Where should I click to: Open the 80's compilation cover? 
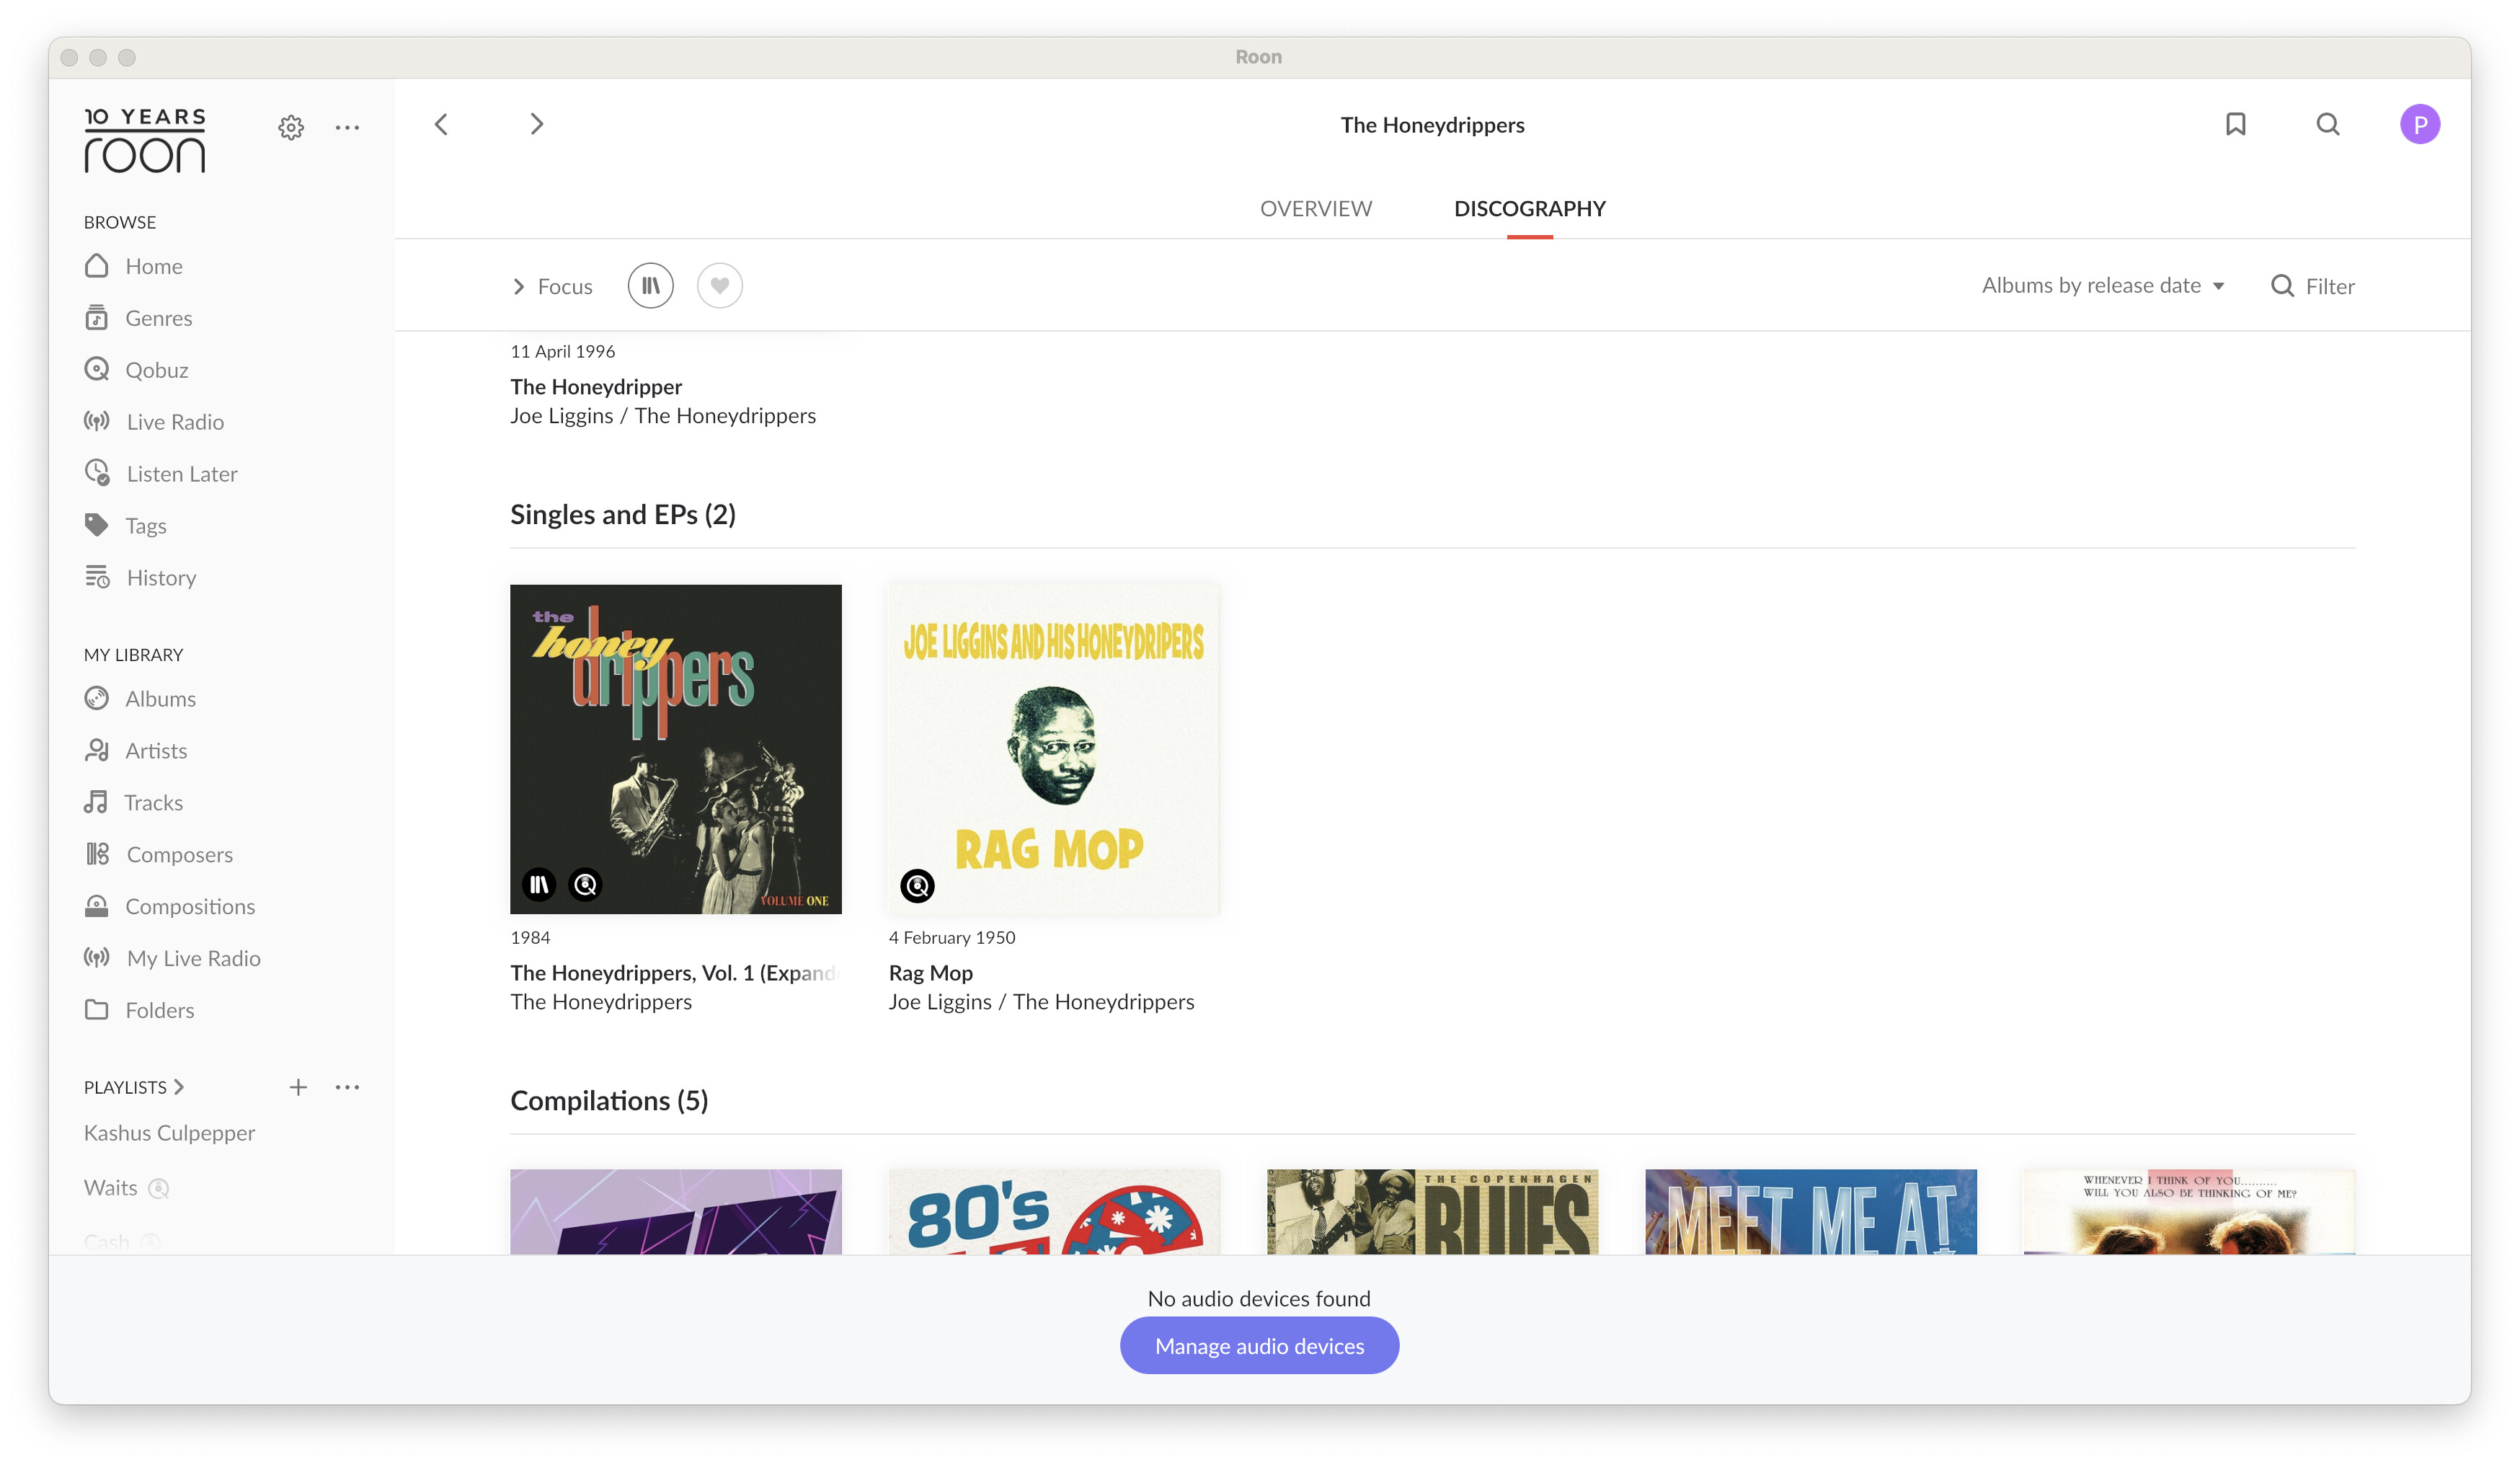(1054, 1212)
